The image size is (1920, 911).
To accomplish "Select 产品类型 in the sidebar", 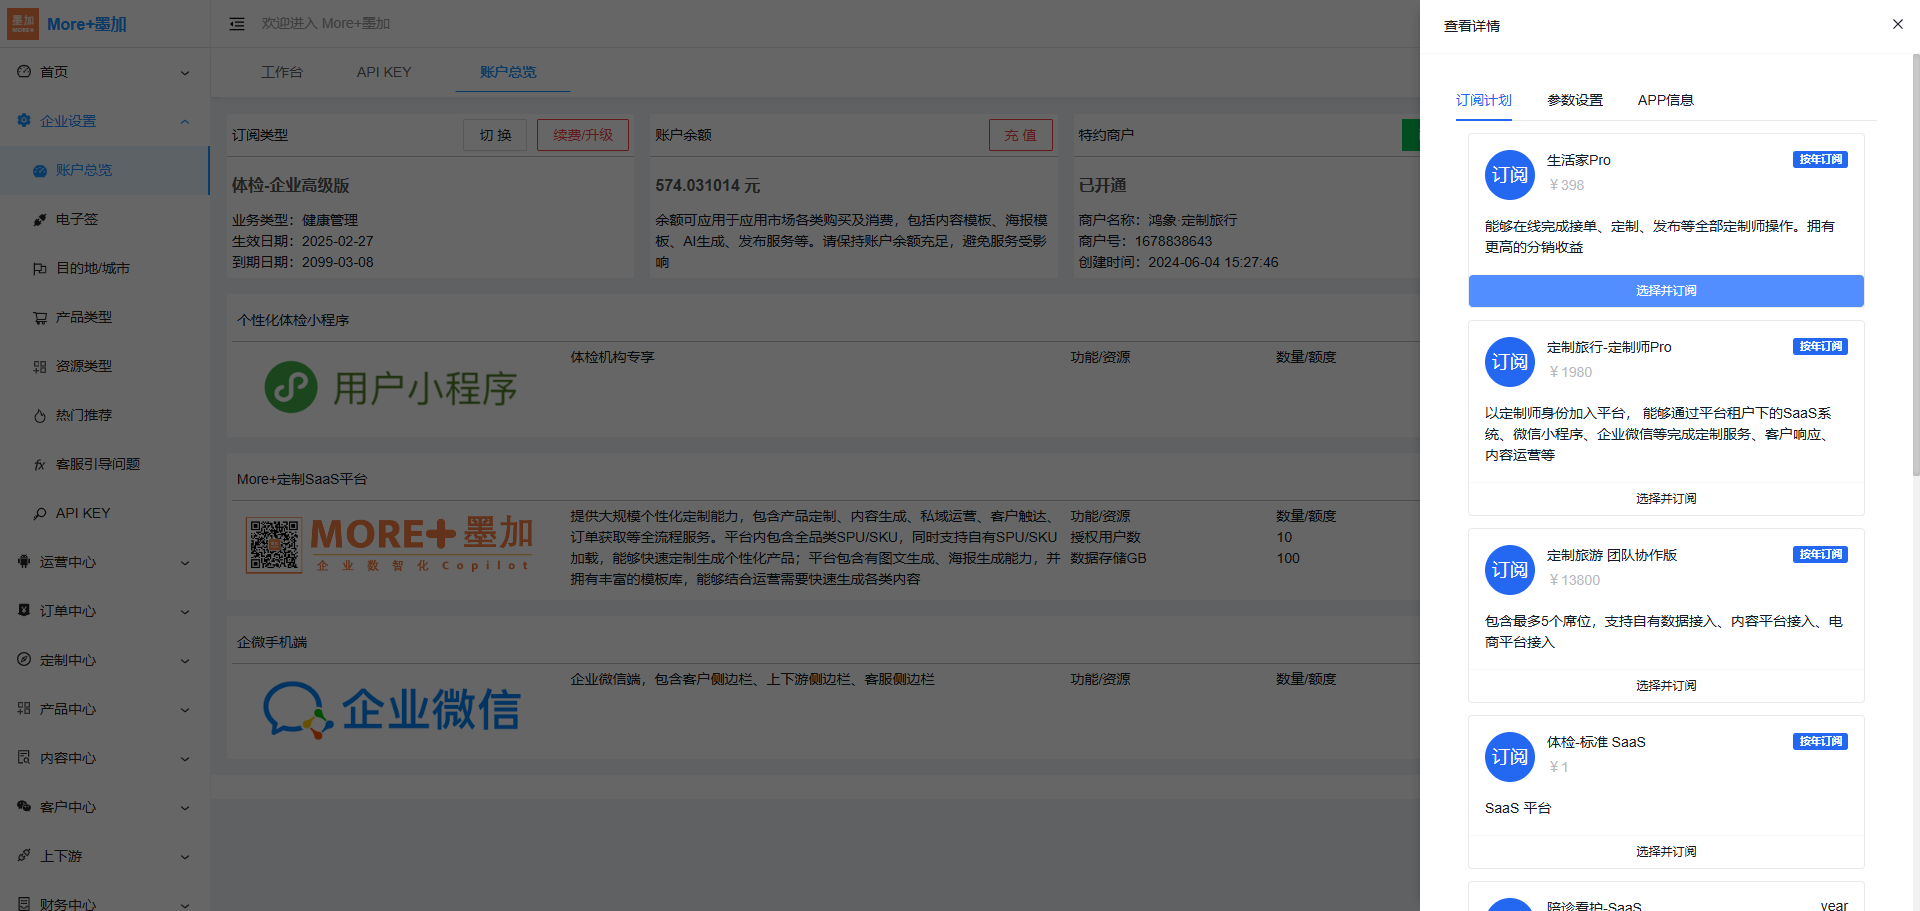I will tap(83, 317).
